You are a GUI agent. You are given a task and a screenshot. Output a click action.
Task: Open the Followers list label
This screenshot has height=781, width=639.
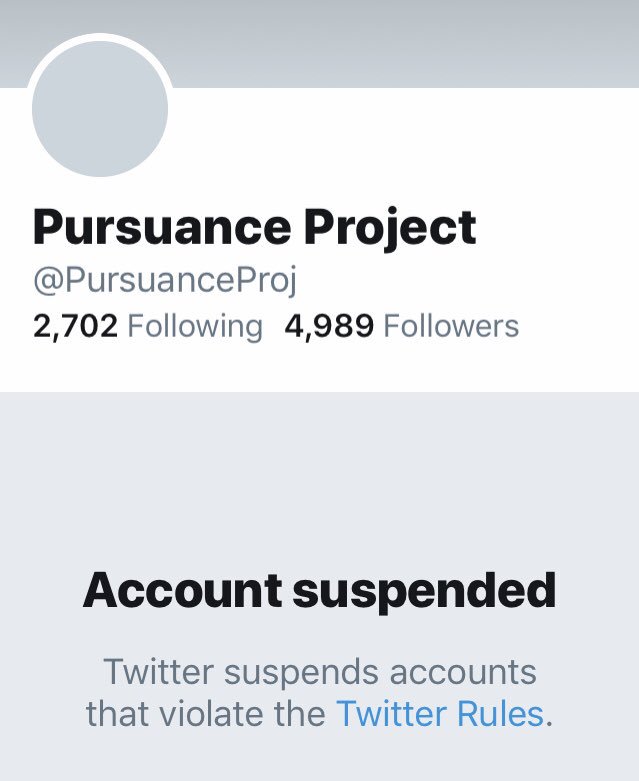[x=451, y=326]
